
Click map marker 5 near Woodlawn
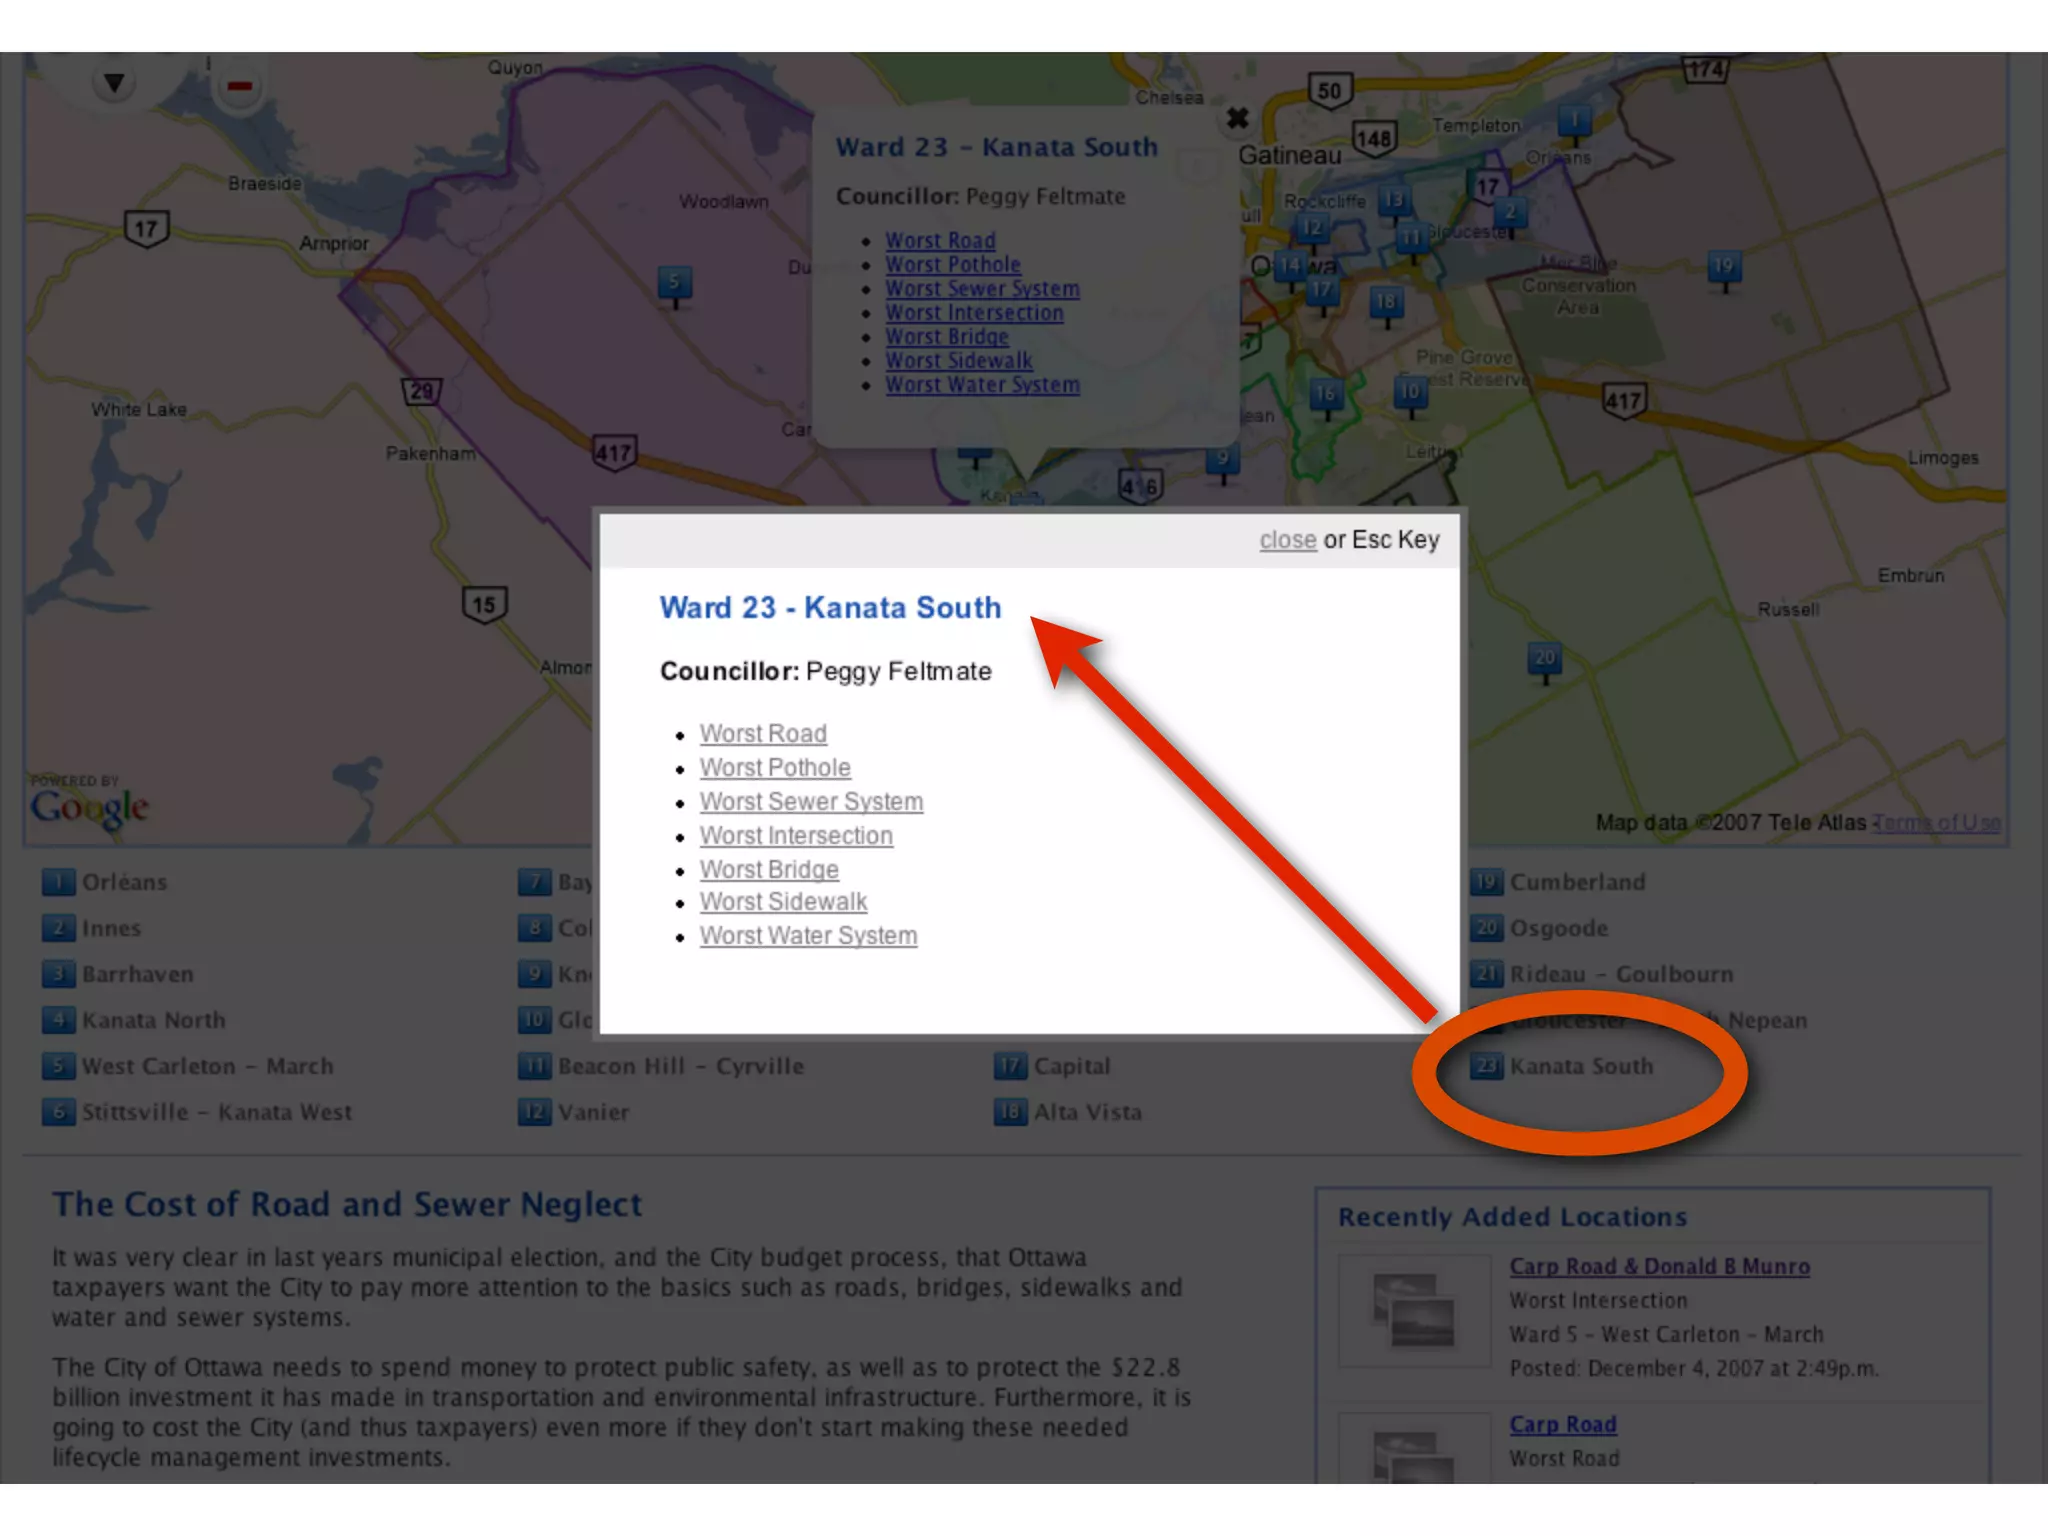click(675, 284)
